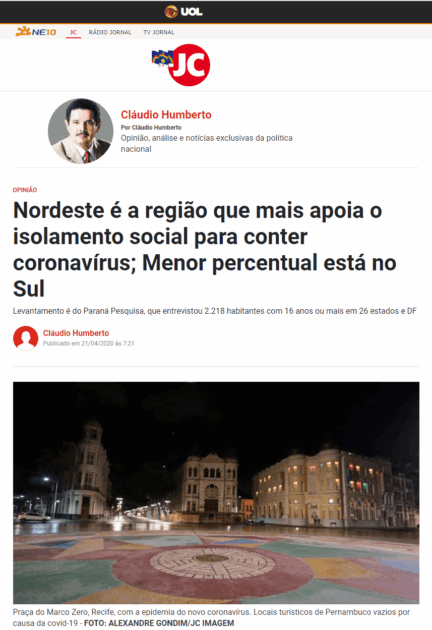432x630 pixels.
Task: Open the OPINIÃO category label
Action: (x=25, y=190)
